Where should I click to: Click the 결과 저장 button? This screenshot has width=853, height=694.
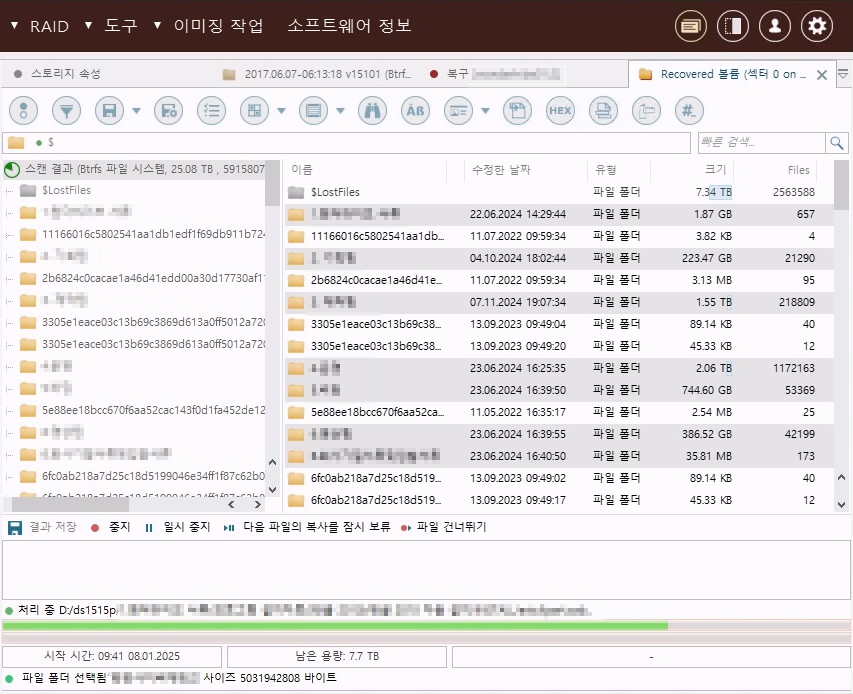tap(37, 531)
